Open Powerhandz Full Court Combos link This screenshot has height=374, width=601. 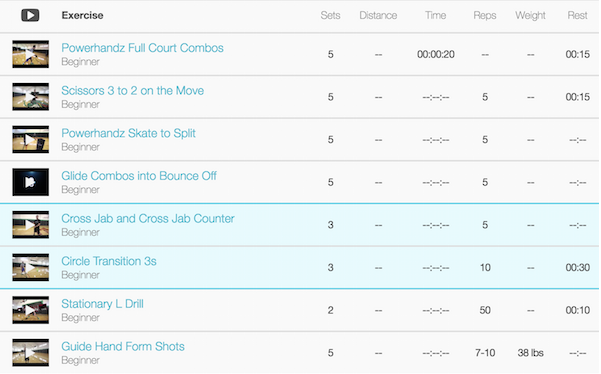tap(142, 48)
